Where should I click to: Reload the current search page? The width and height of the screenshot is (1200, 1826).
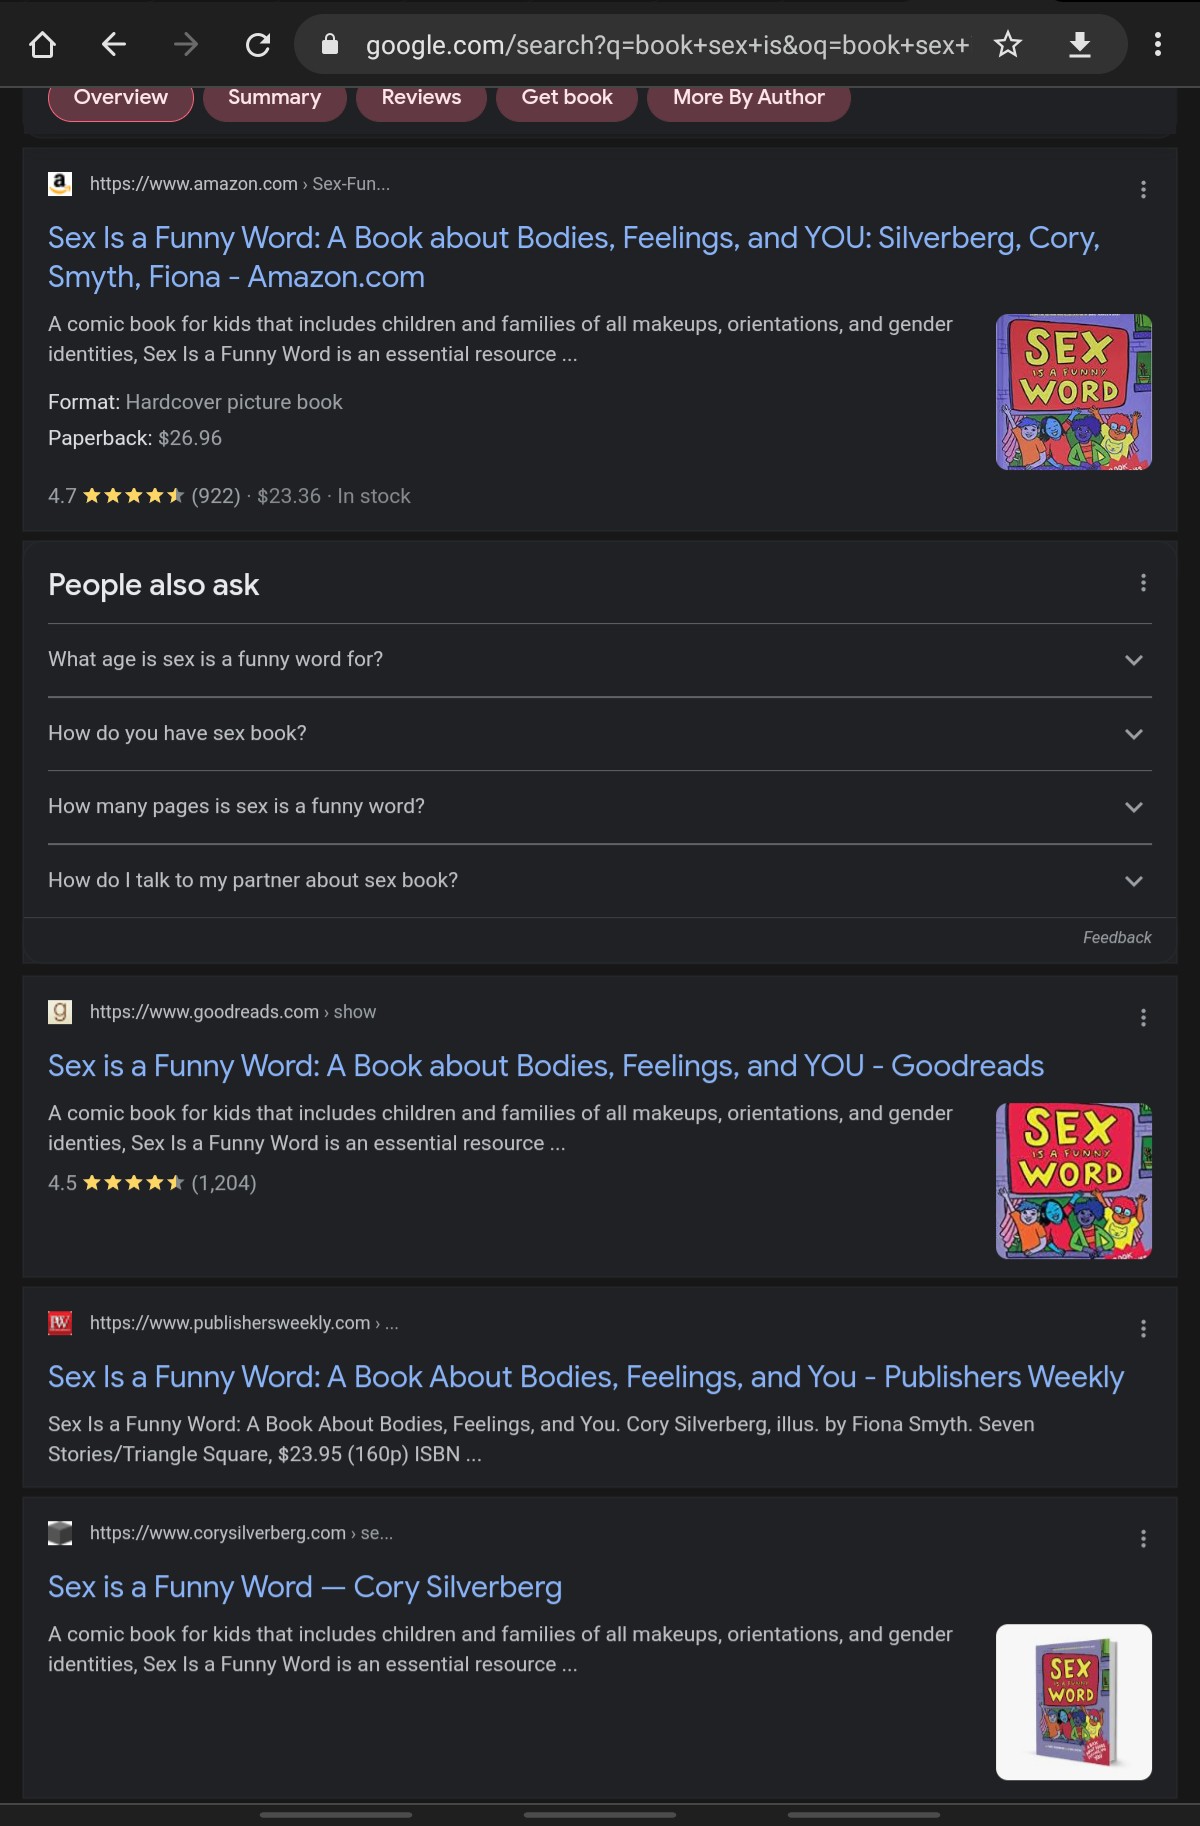tap(258, 45)
